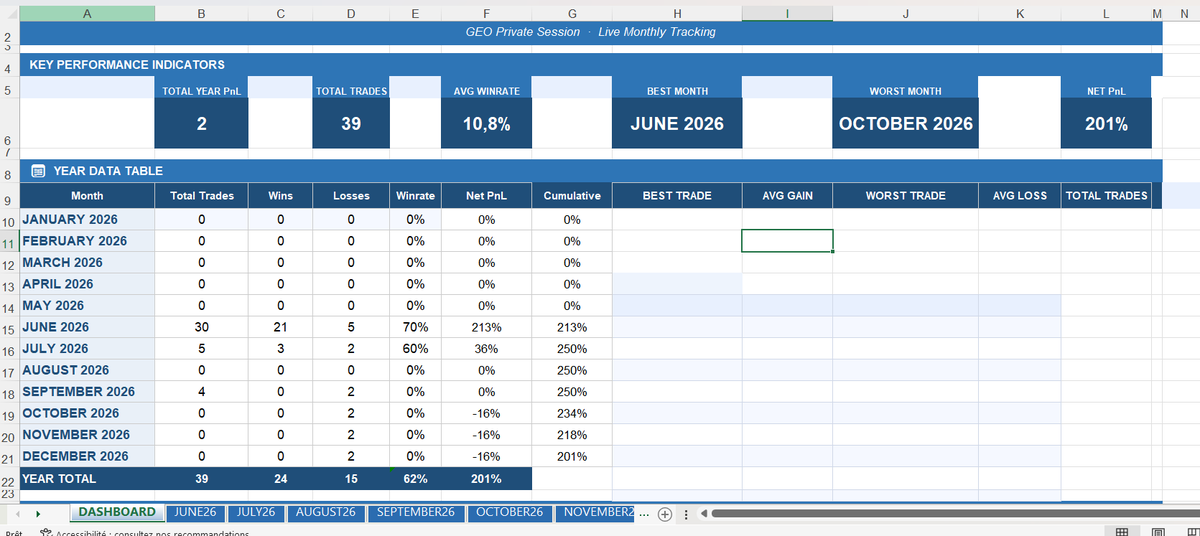Viewport: 1200px width, 536px height.
Task: Switch to the JUNE26 sheet tab
Action: tap(195, 512)
